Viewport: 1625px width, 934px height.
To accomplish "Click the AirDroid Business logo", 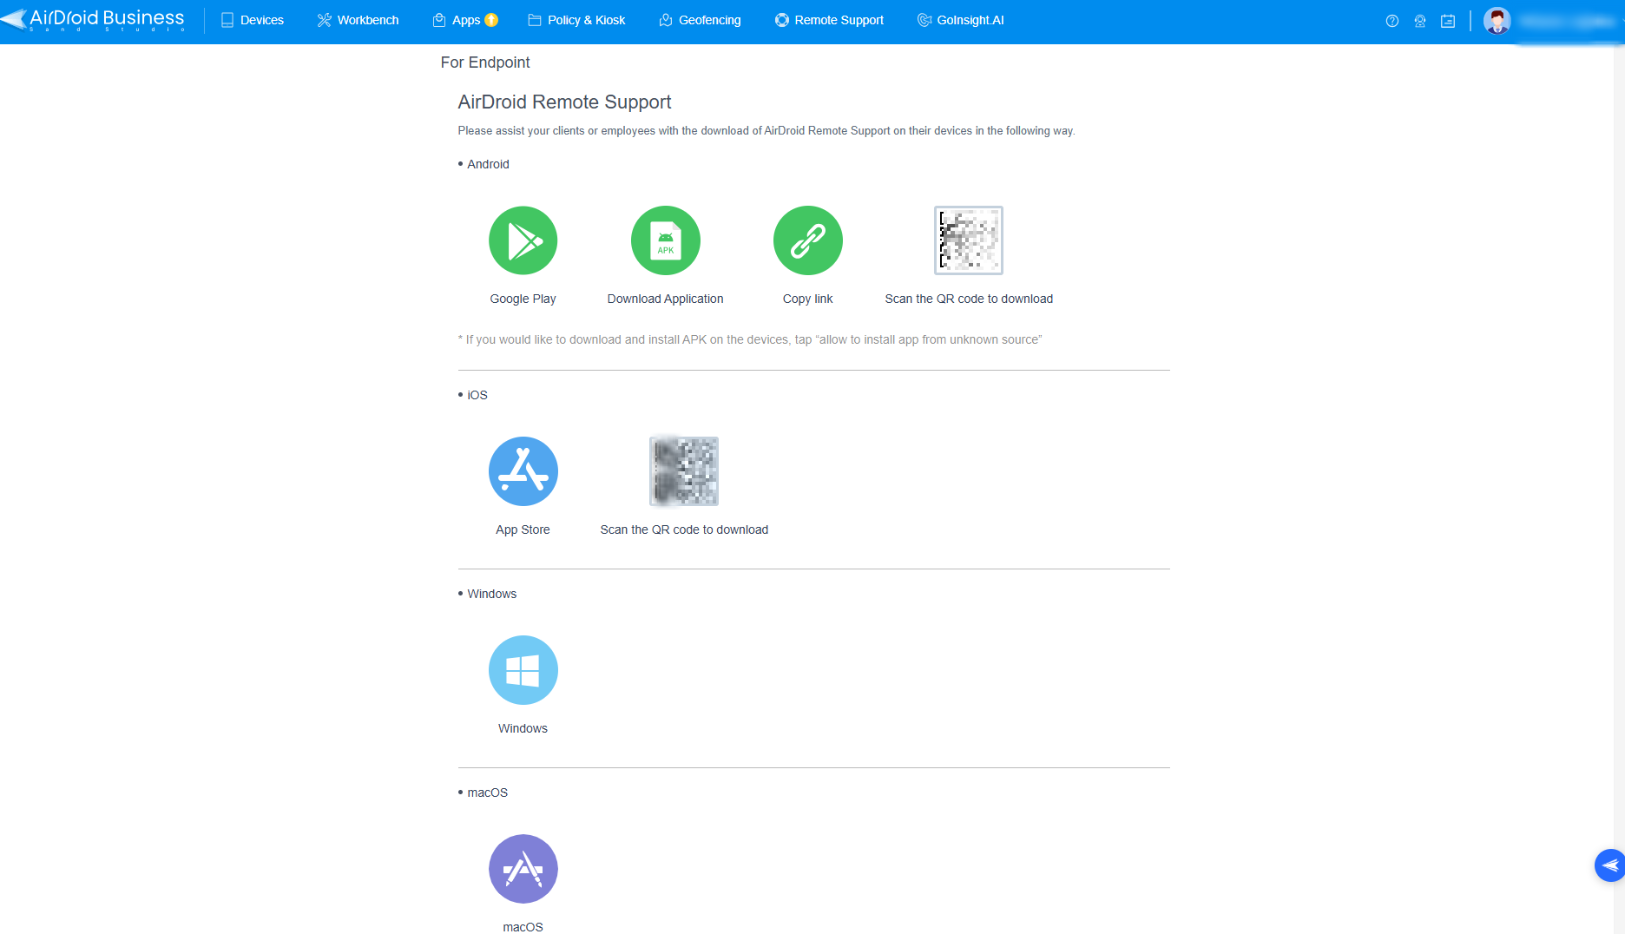I will click(x=93, y=20).
